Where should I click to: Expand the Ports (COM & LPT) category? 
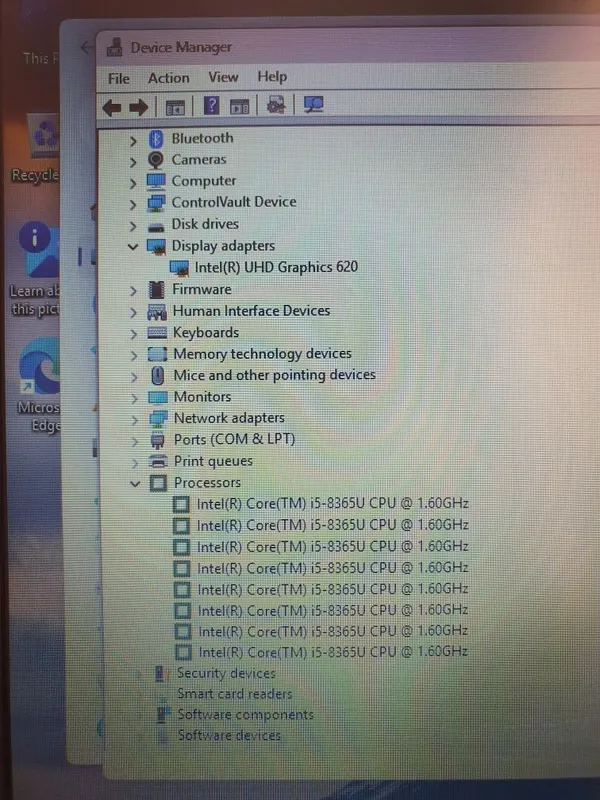pyautogui.click(x=135, y=441)
